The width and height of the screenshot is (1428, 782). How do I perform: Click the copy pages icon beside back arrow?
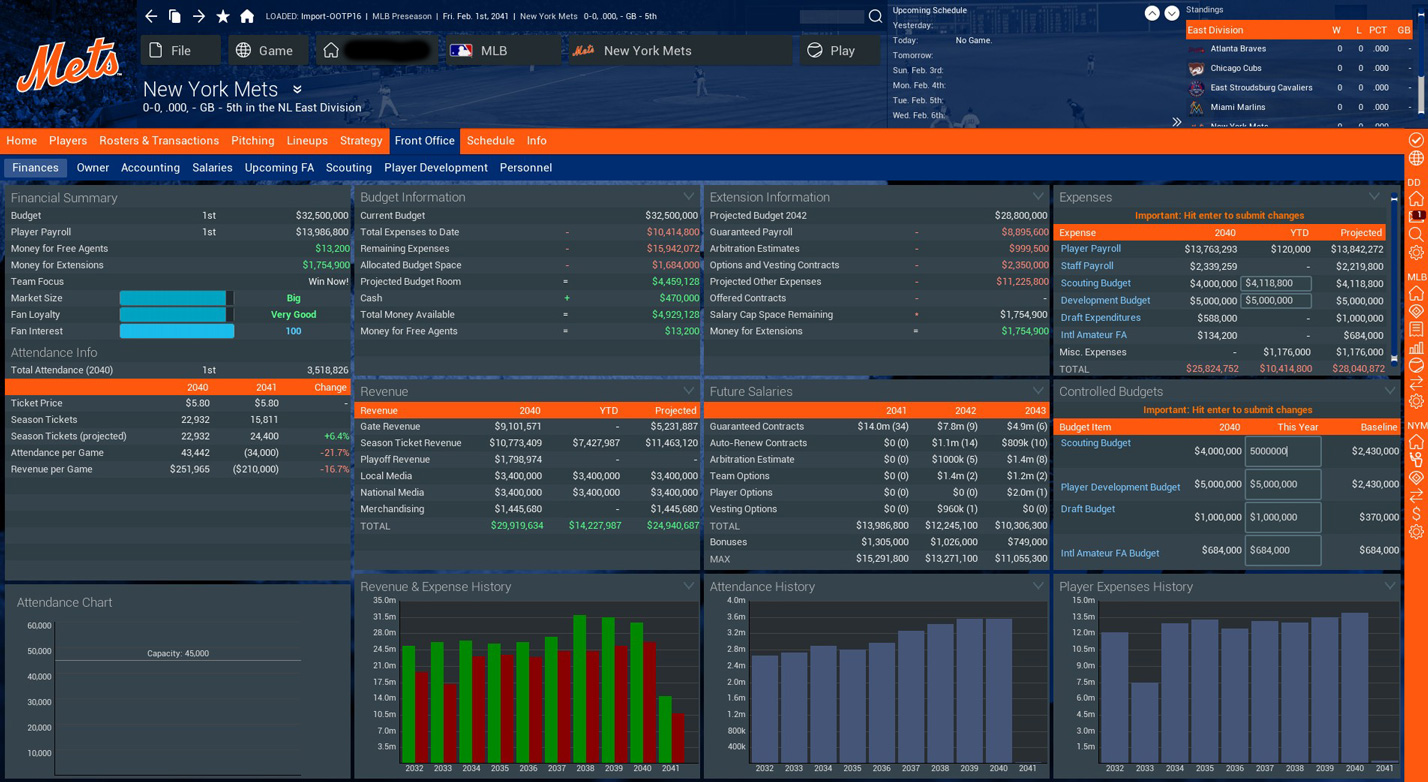point(175,16)
